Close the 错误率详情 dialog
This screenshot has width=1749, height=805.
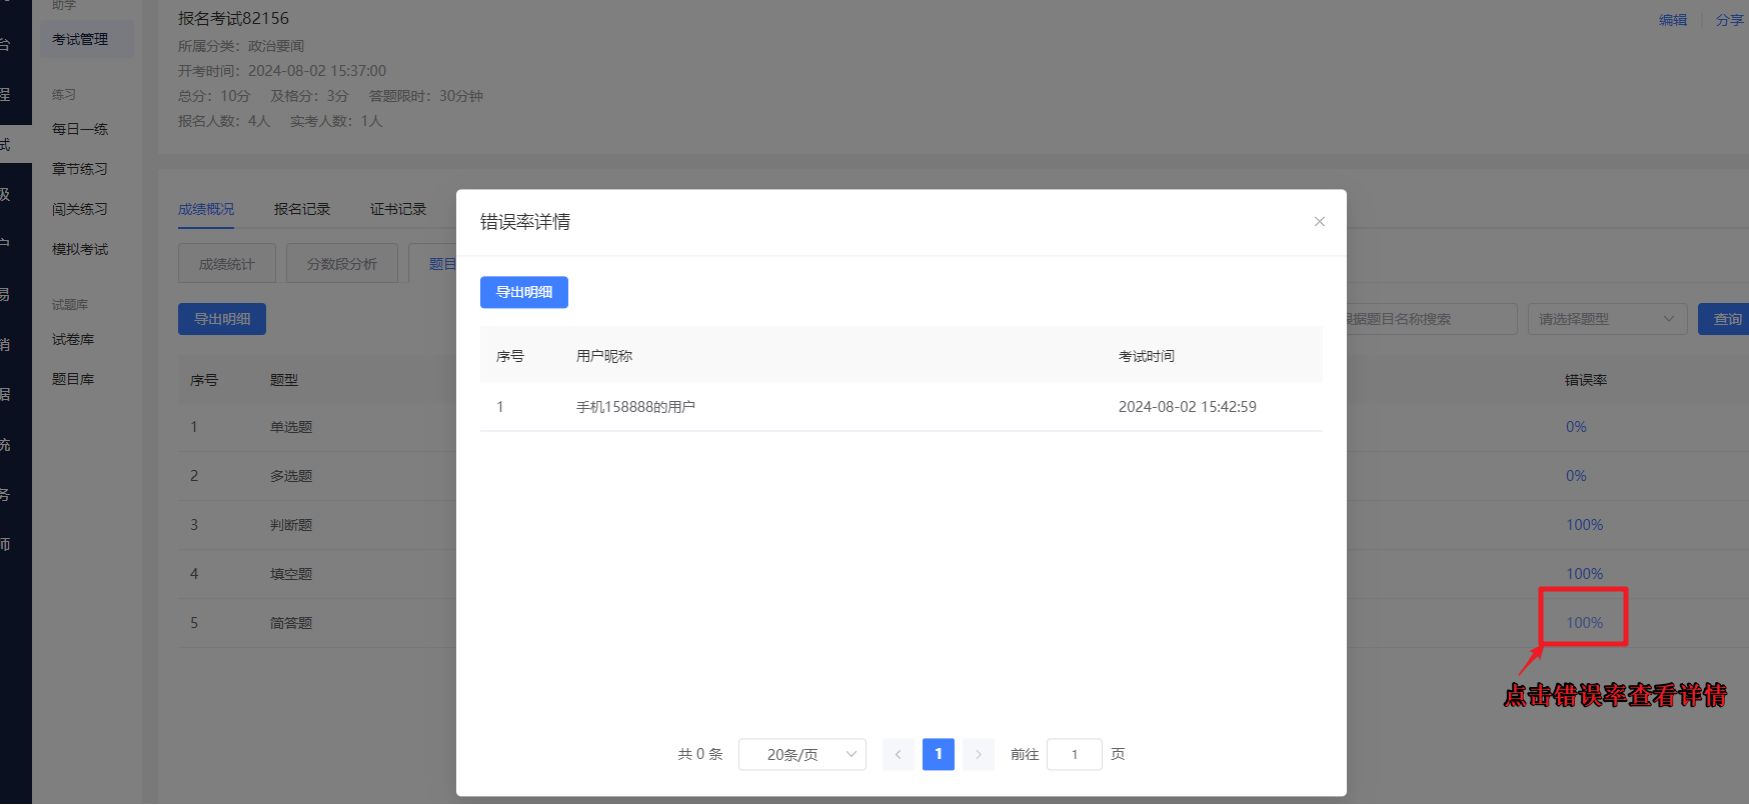[x=1319, y=222]
